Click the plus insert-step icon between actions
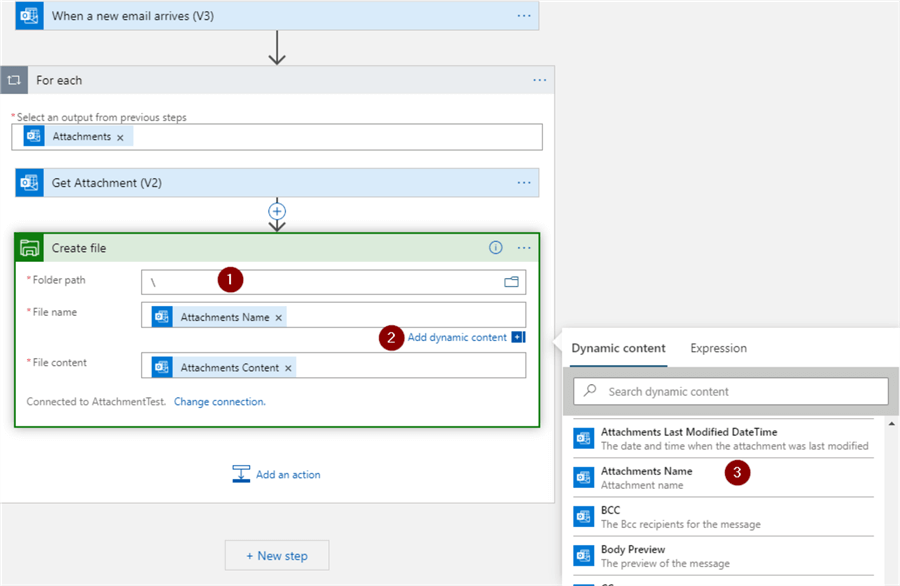The width and height of the screenshot is (900, 586). (x=277, y=212)
